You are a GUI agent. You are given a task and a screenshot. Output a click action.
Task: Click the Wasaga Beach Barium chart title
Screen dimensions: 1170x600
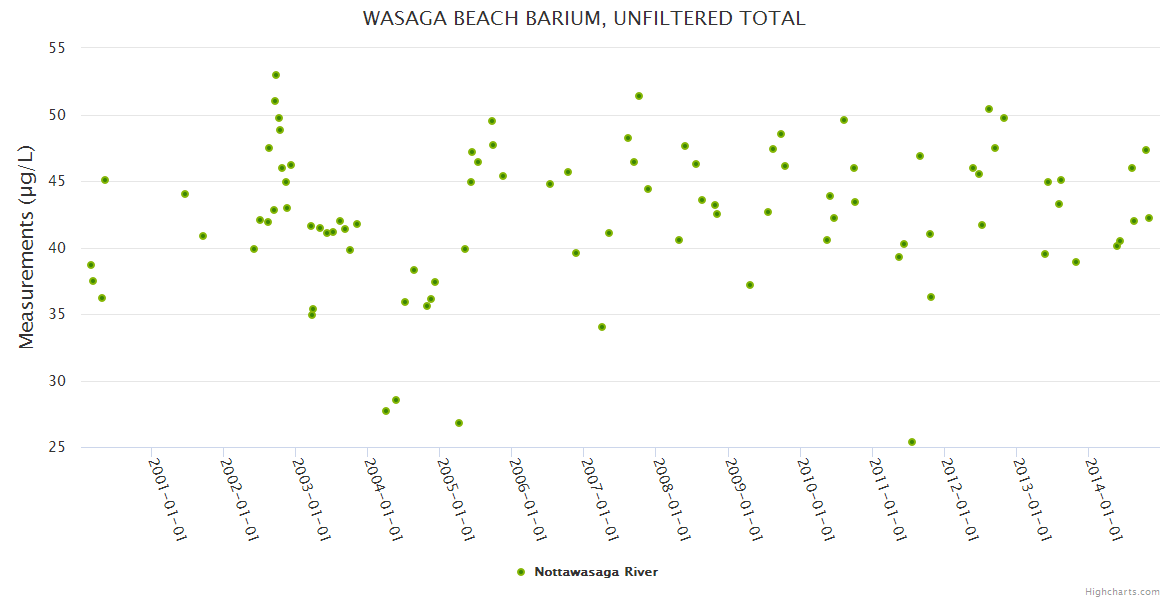[584, 18]
